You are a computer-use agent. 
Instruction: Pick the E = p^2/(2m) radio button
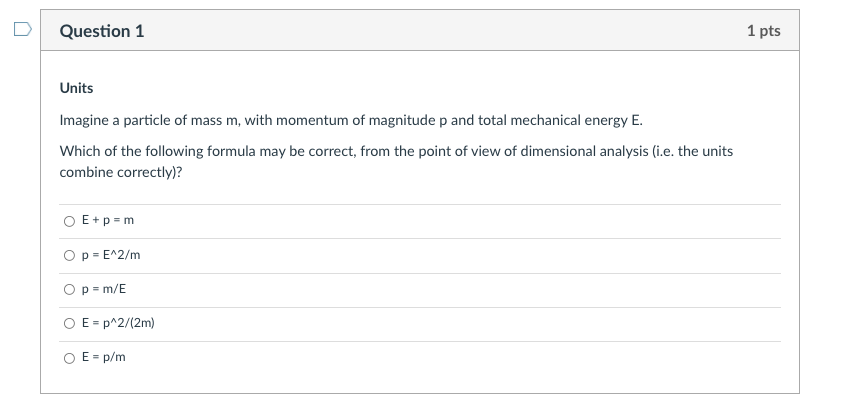pos(69,324)
